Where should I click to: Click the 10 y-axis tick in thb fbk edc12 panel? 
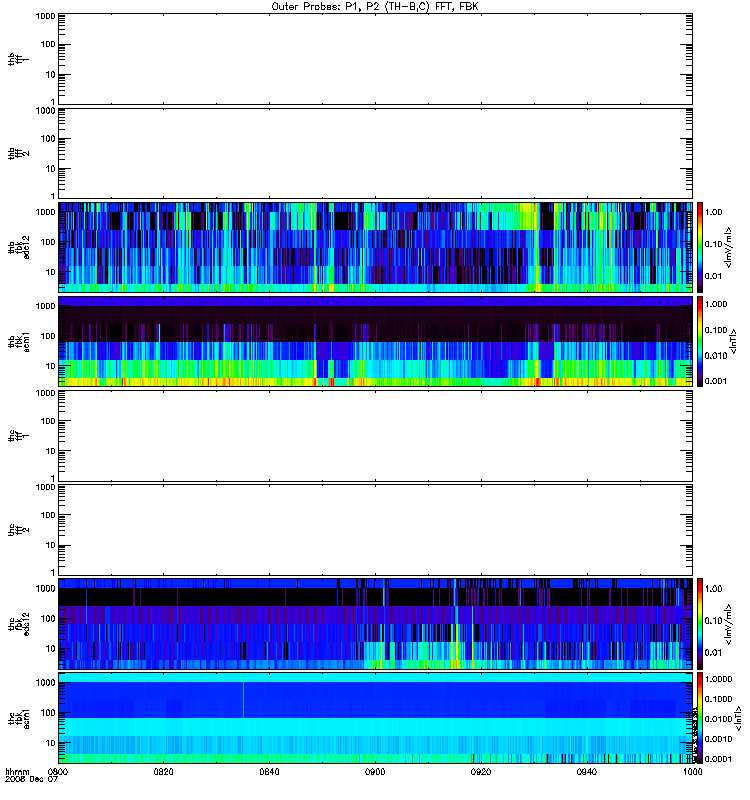(x=51, y=272)
